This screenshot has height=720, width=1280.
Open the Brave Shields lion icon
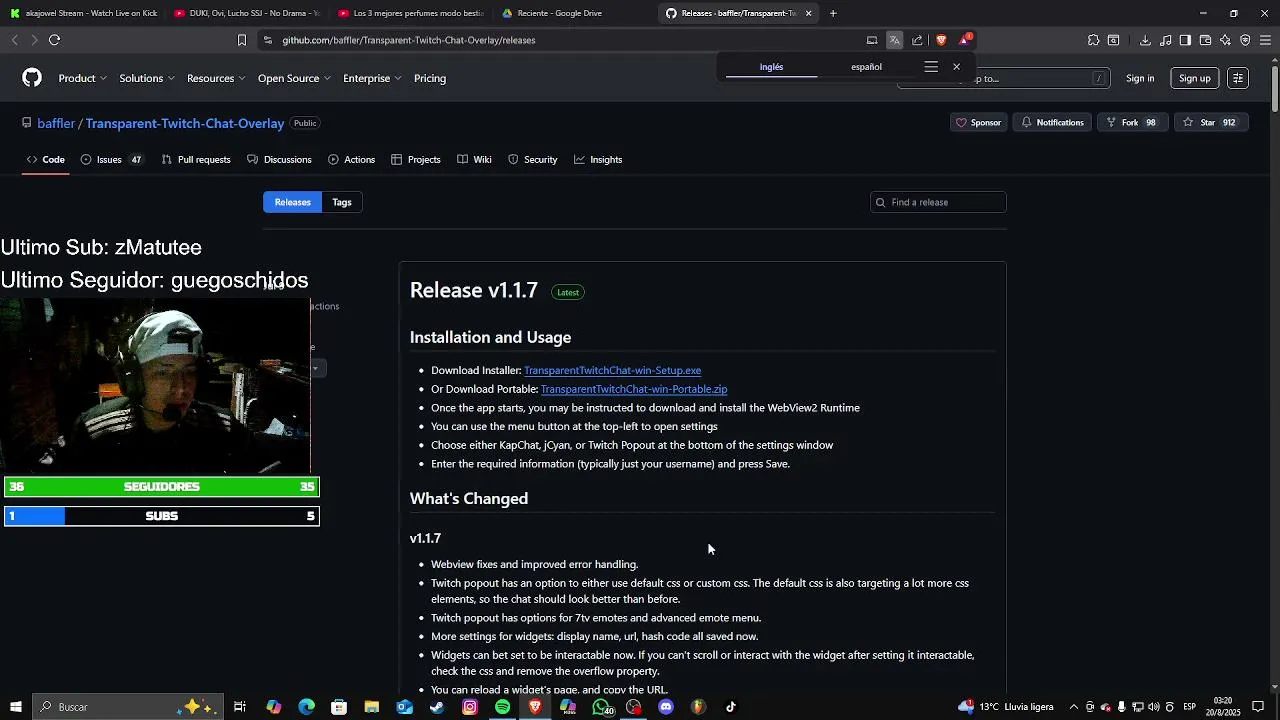click(941, 40)
